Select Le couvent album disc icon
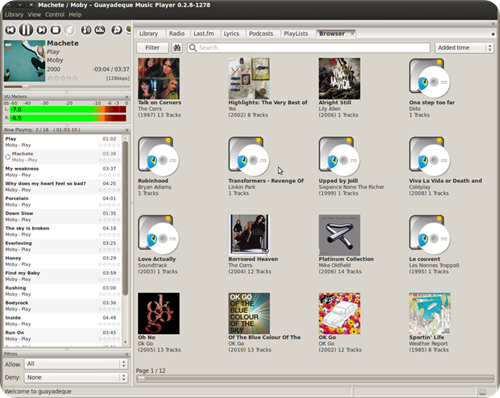 click(x=430, y=235)
